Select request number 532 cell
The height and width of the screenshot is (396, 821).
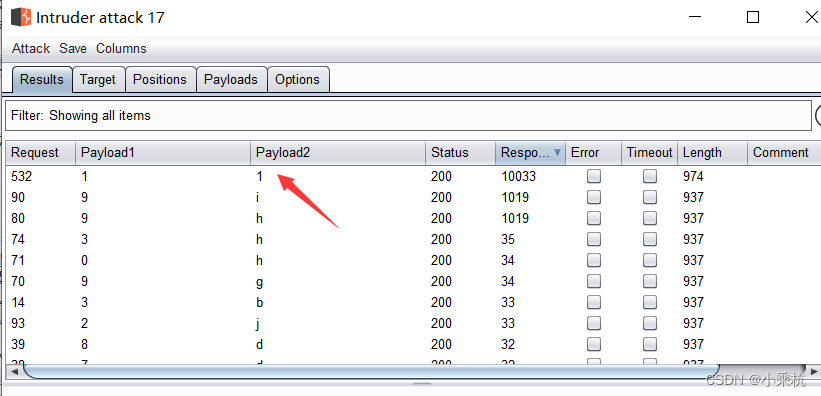(x=21, y=177)
